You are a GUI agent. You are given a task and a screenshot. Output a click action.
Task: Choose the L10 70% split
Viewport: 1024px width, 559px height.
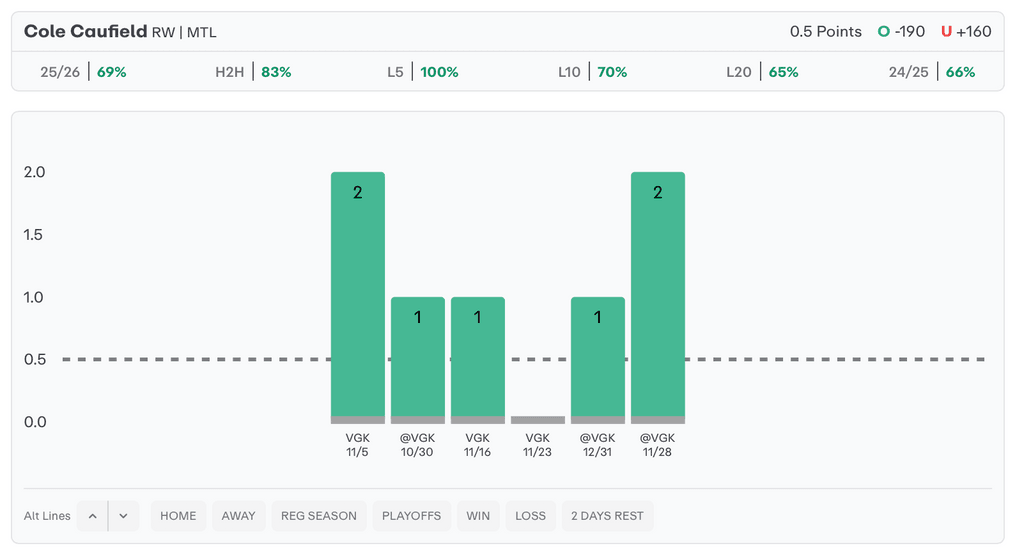click(592, 72)
